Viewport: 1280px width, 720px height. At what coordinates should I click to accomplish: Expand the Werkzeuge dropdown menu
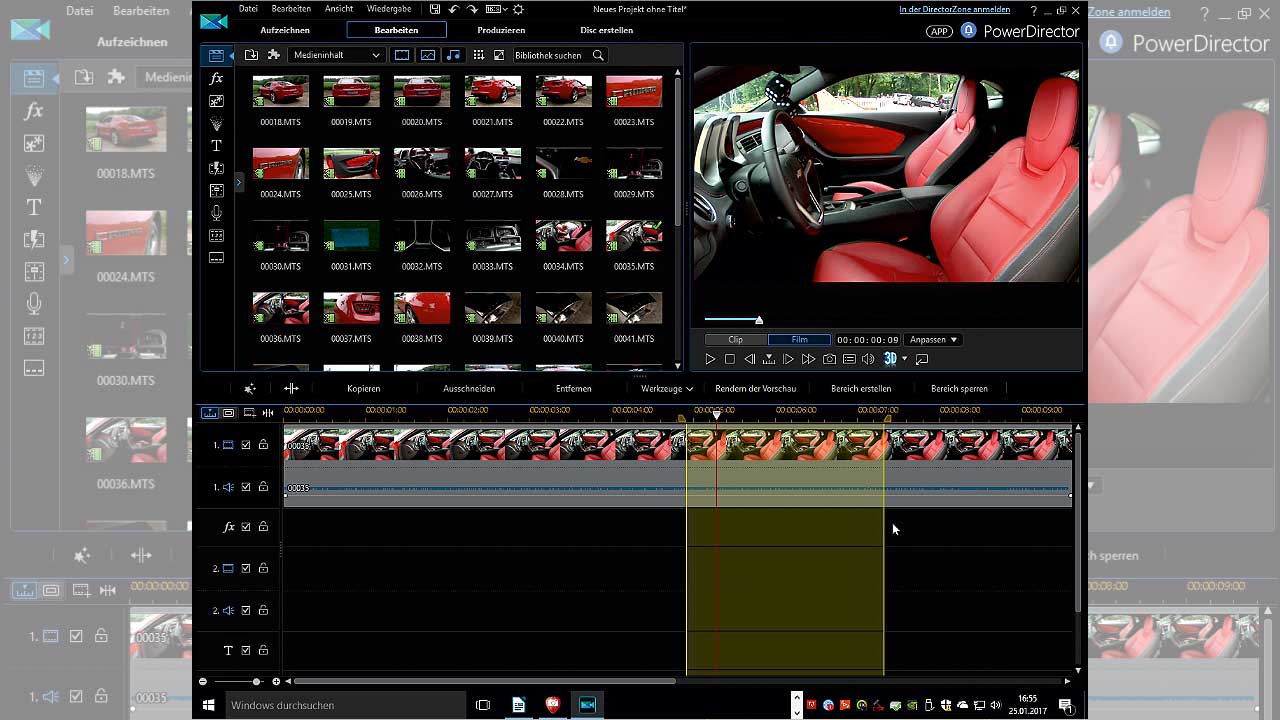pos(667,388)
